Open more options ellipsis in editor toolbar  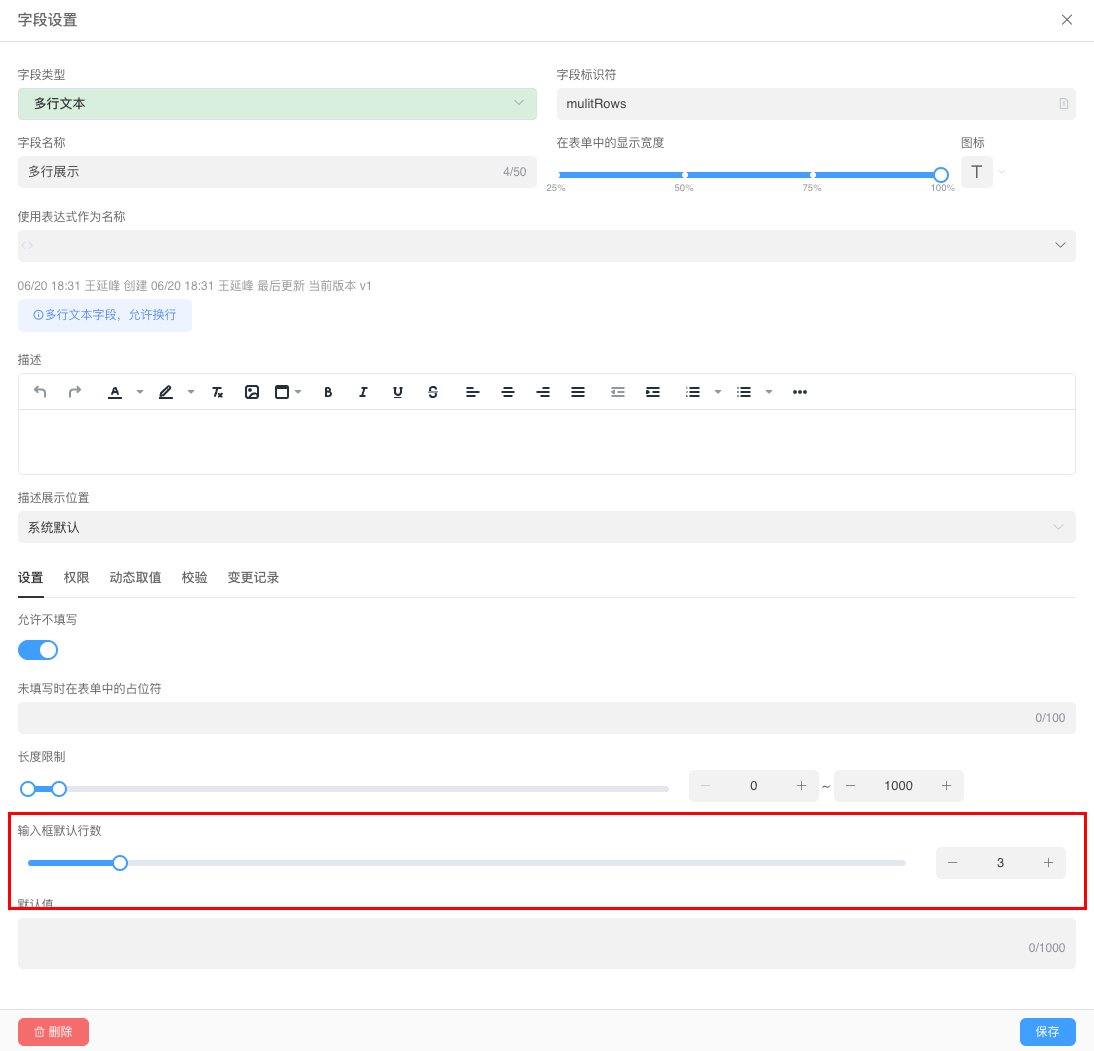coord(800,392)
